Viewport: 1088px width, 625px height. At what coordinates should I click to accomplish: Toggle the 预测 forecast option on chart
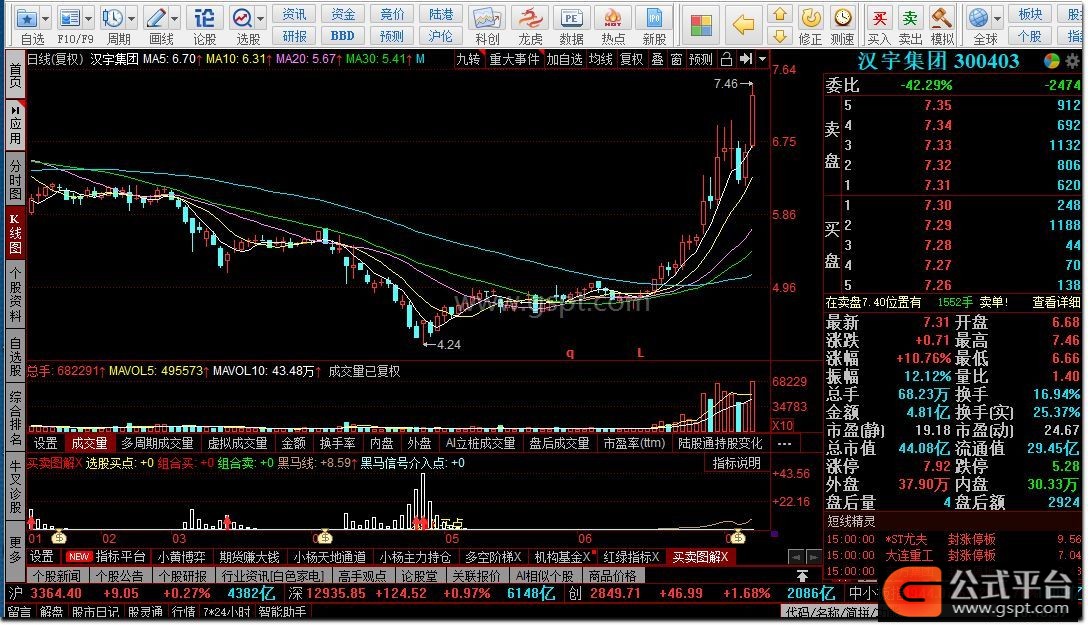coord(701,60)
